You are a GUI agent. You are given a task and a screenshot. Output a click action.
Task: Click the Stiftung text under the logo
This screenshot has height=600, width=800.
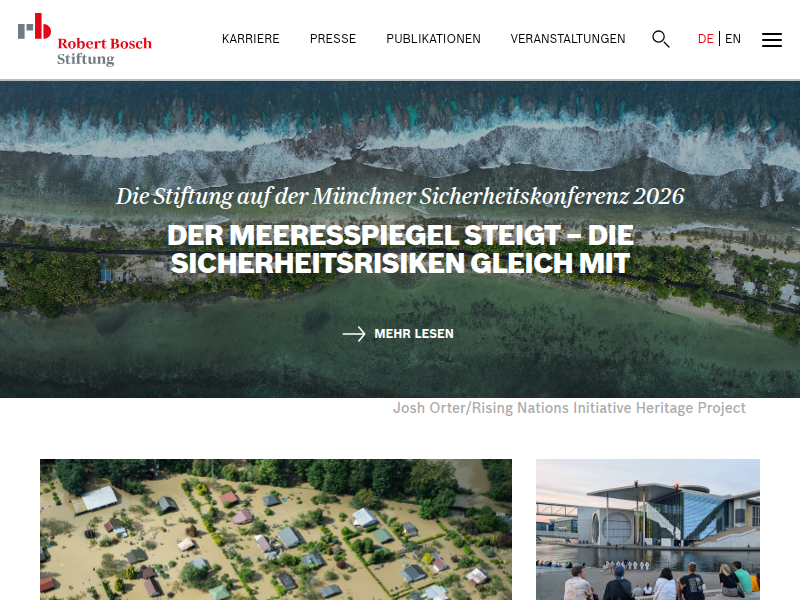coord(86,59)
